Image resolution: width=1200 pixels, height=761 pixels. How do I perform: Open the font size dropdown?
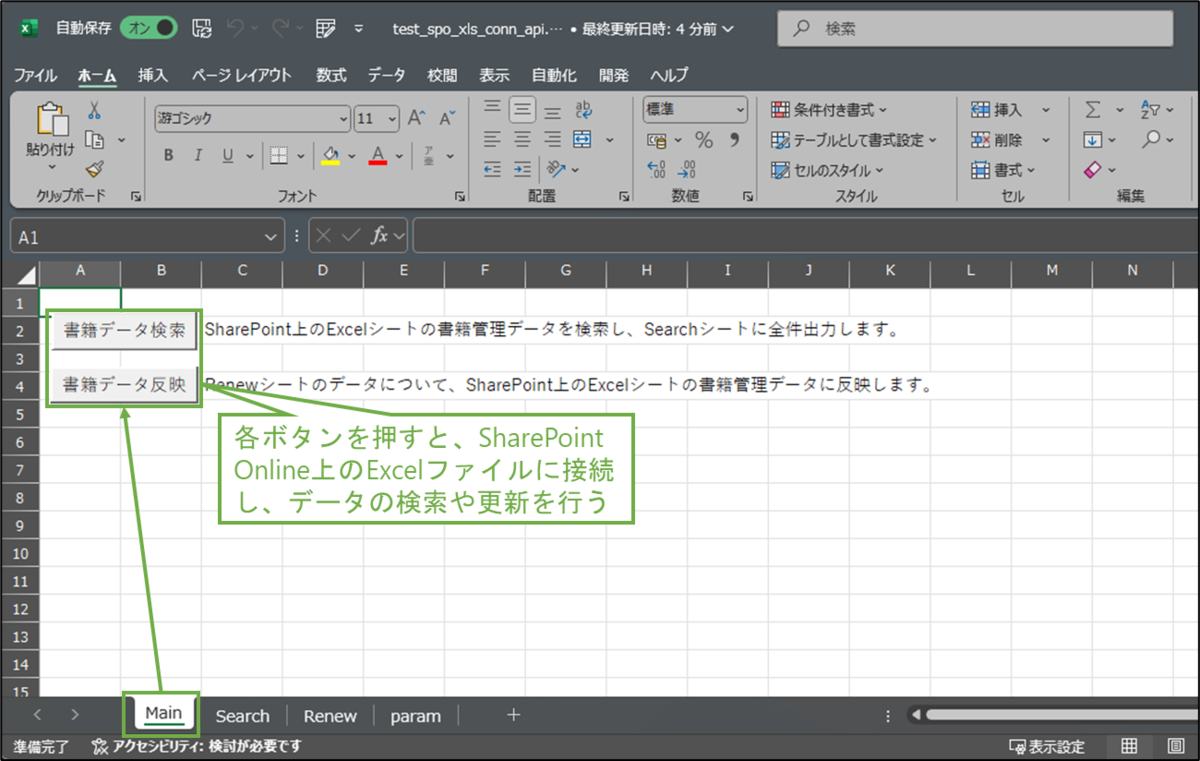click(x=391, y=118)
